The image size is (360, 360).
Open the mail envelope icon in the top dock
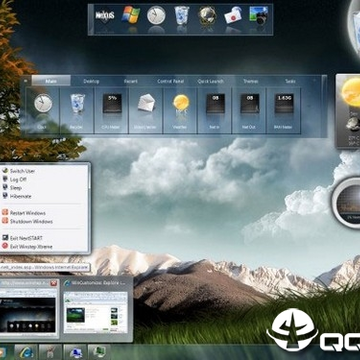pos(233,15)
